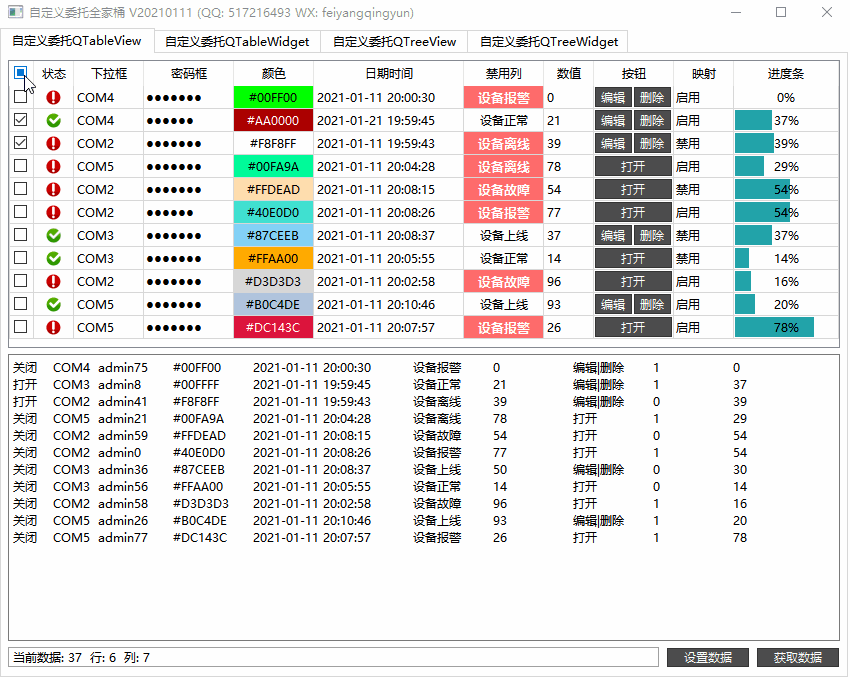The width and height of the screenshot is (850, 677).
Task: Click the red alert status icon in the #F8F8FF row
Action: tap(53, 144)
